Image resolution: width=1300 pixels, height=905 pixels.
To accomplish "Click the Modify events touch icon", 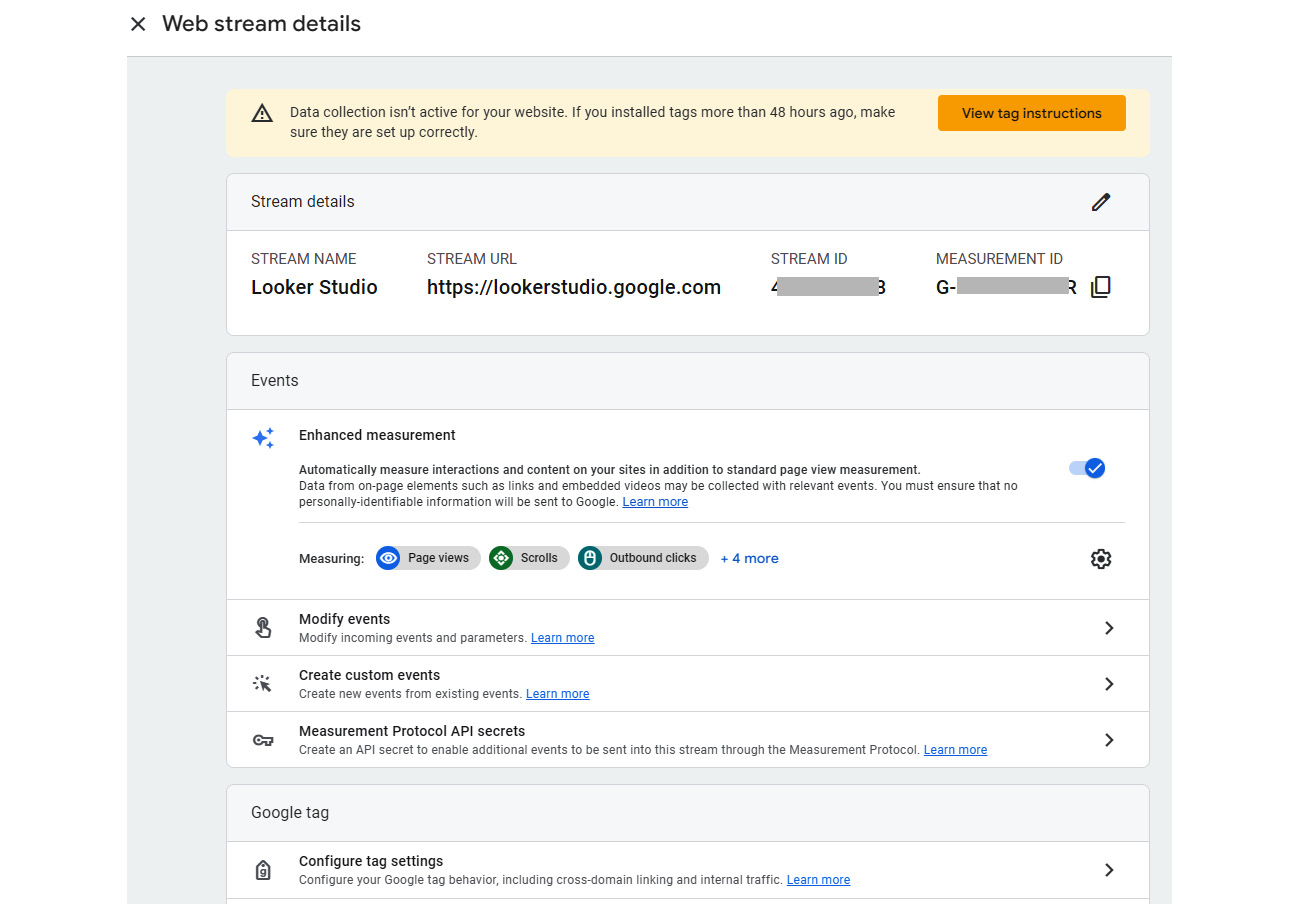I will click(263, 628).
